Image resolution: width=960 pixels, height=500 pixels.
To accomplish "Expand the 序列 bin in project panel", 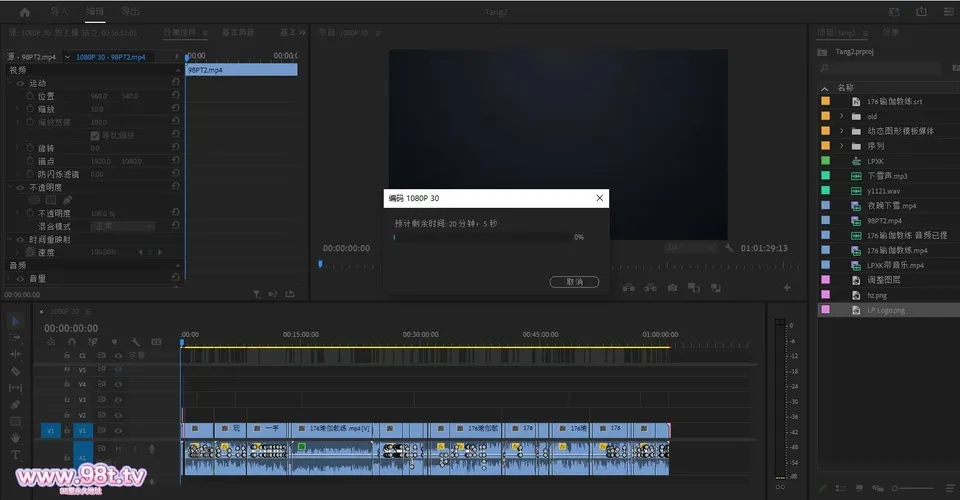I will click(x=841, y=146).
